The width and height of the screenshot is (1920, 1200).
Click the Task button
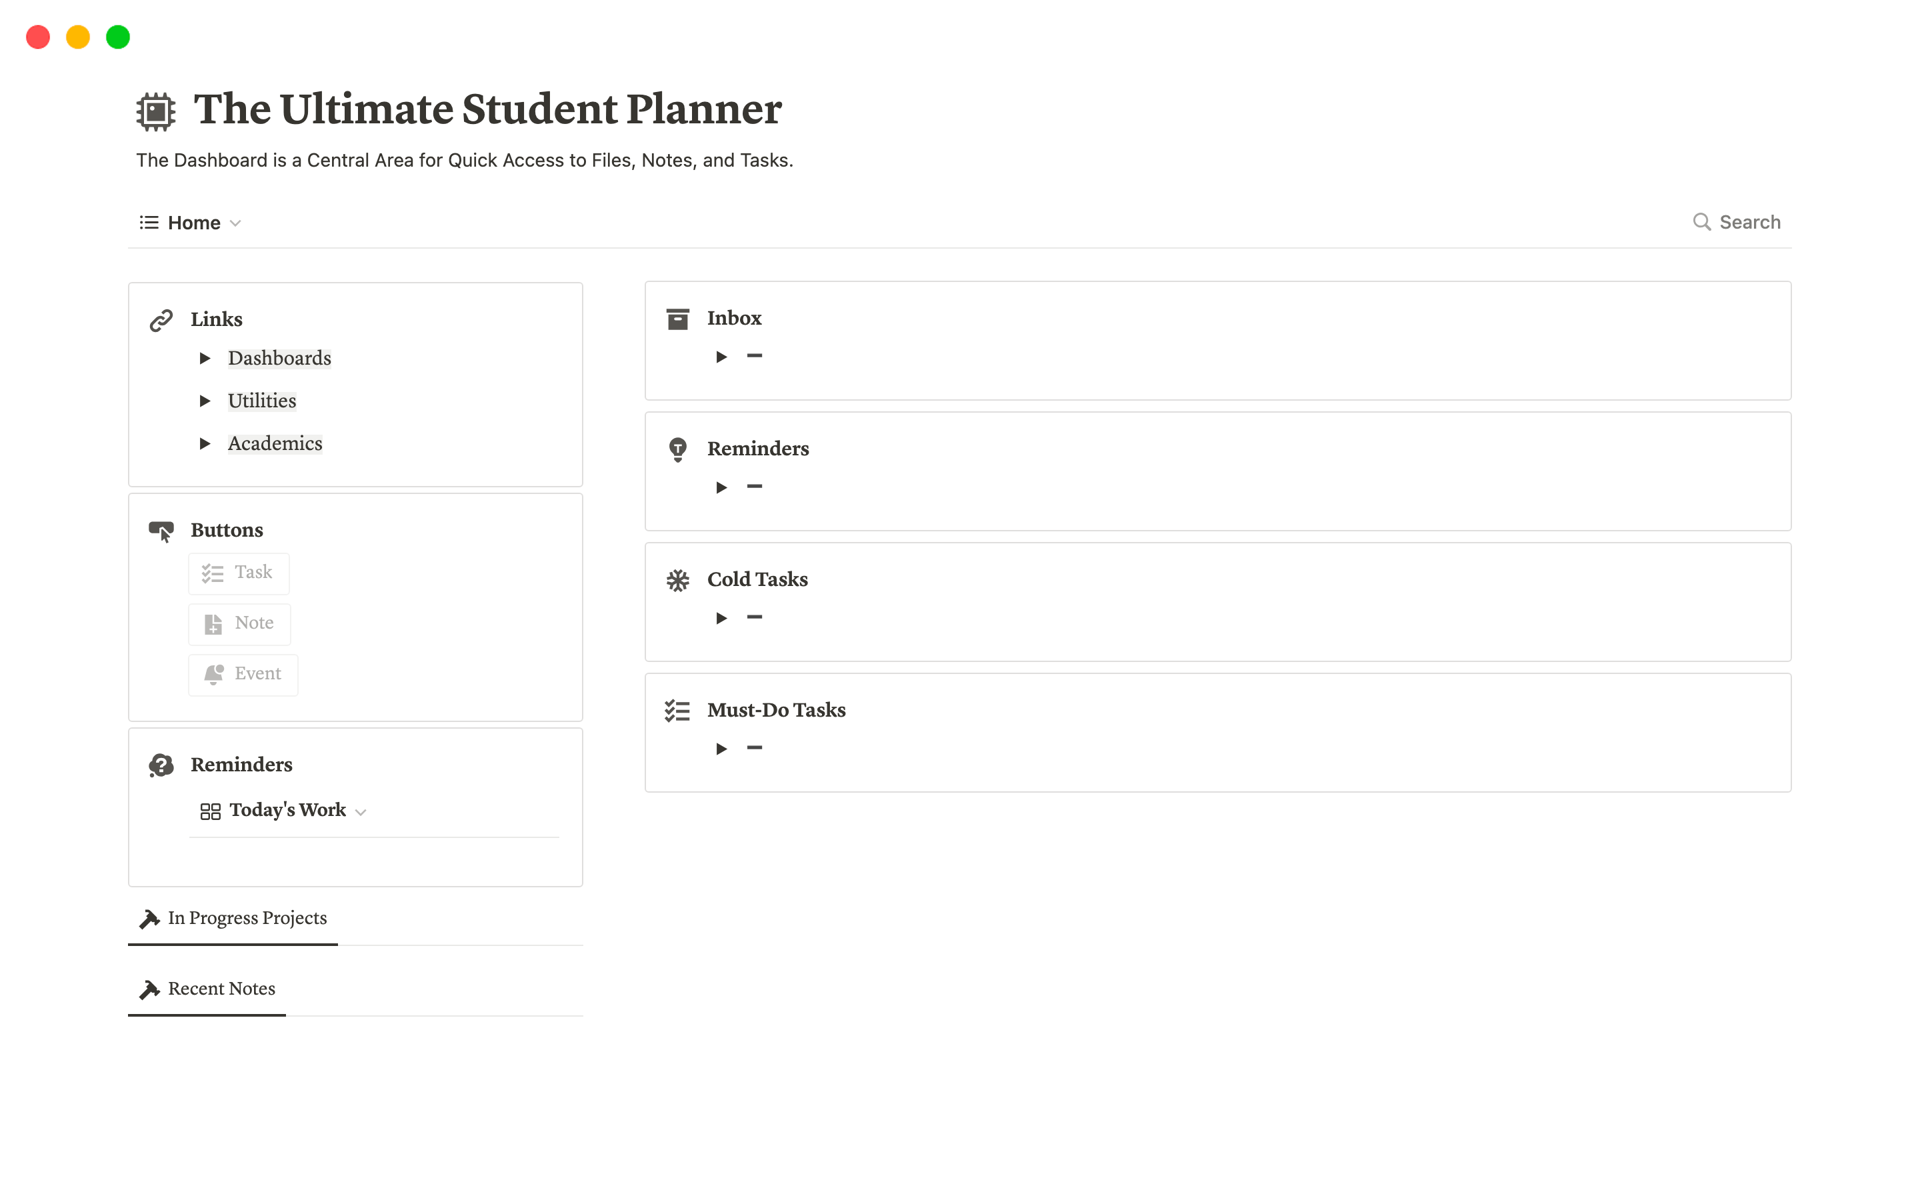point(239,573)
